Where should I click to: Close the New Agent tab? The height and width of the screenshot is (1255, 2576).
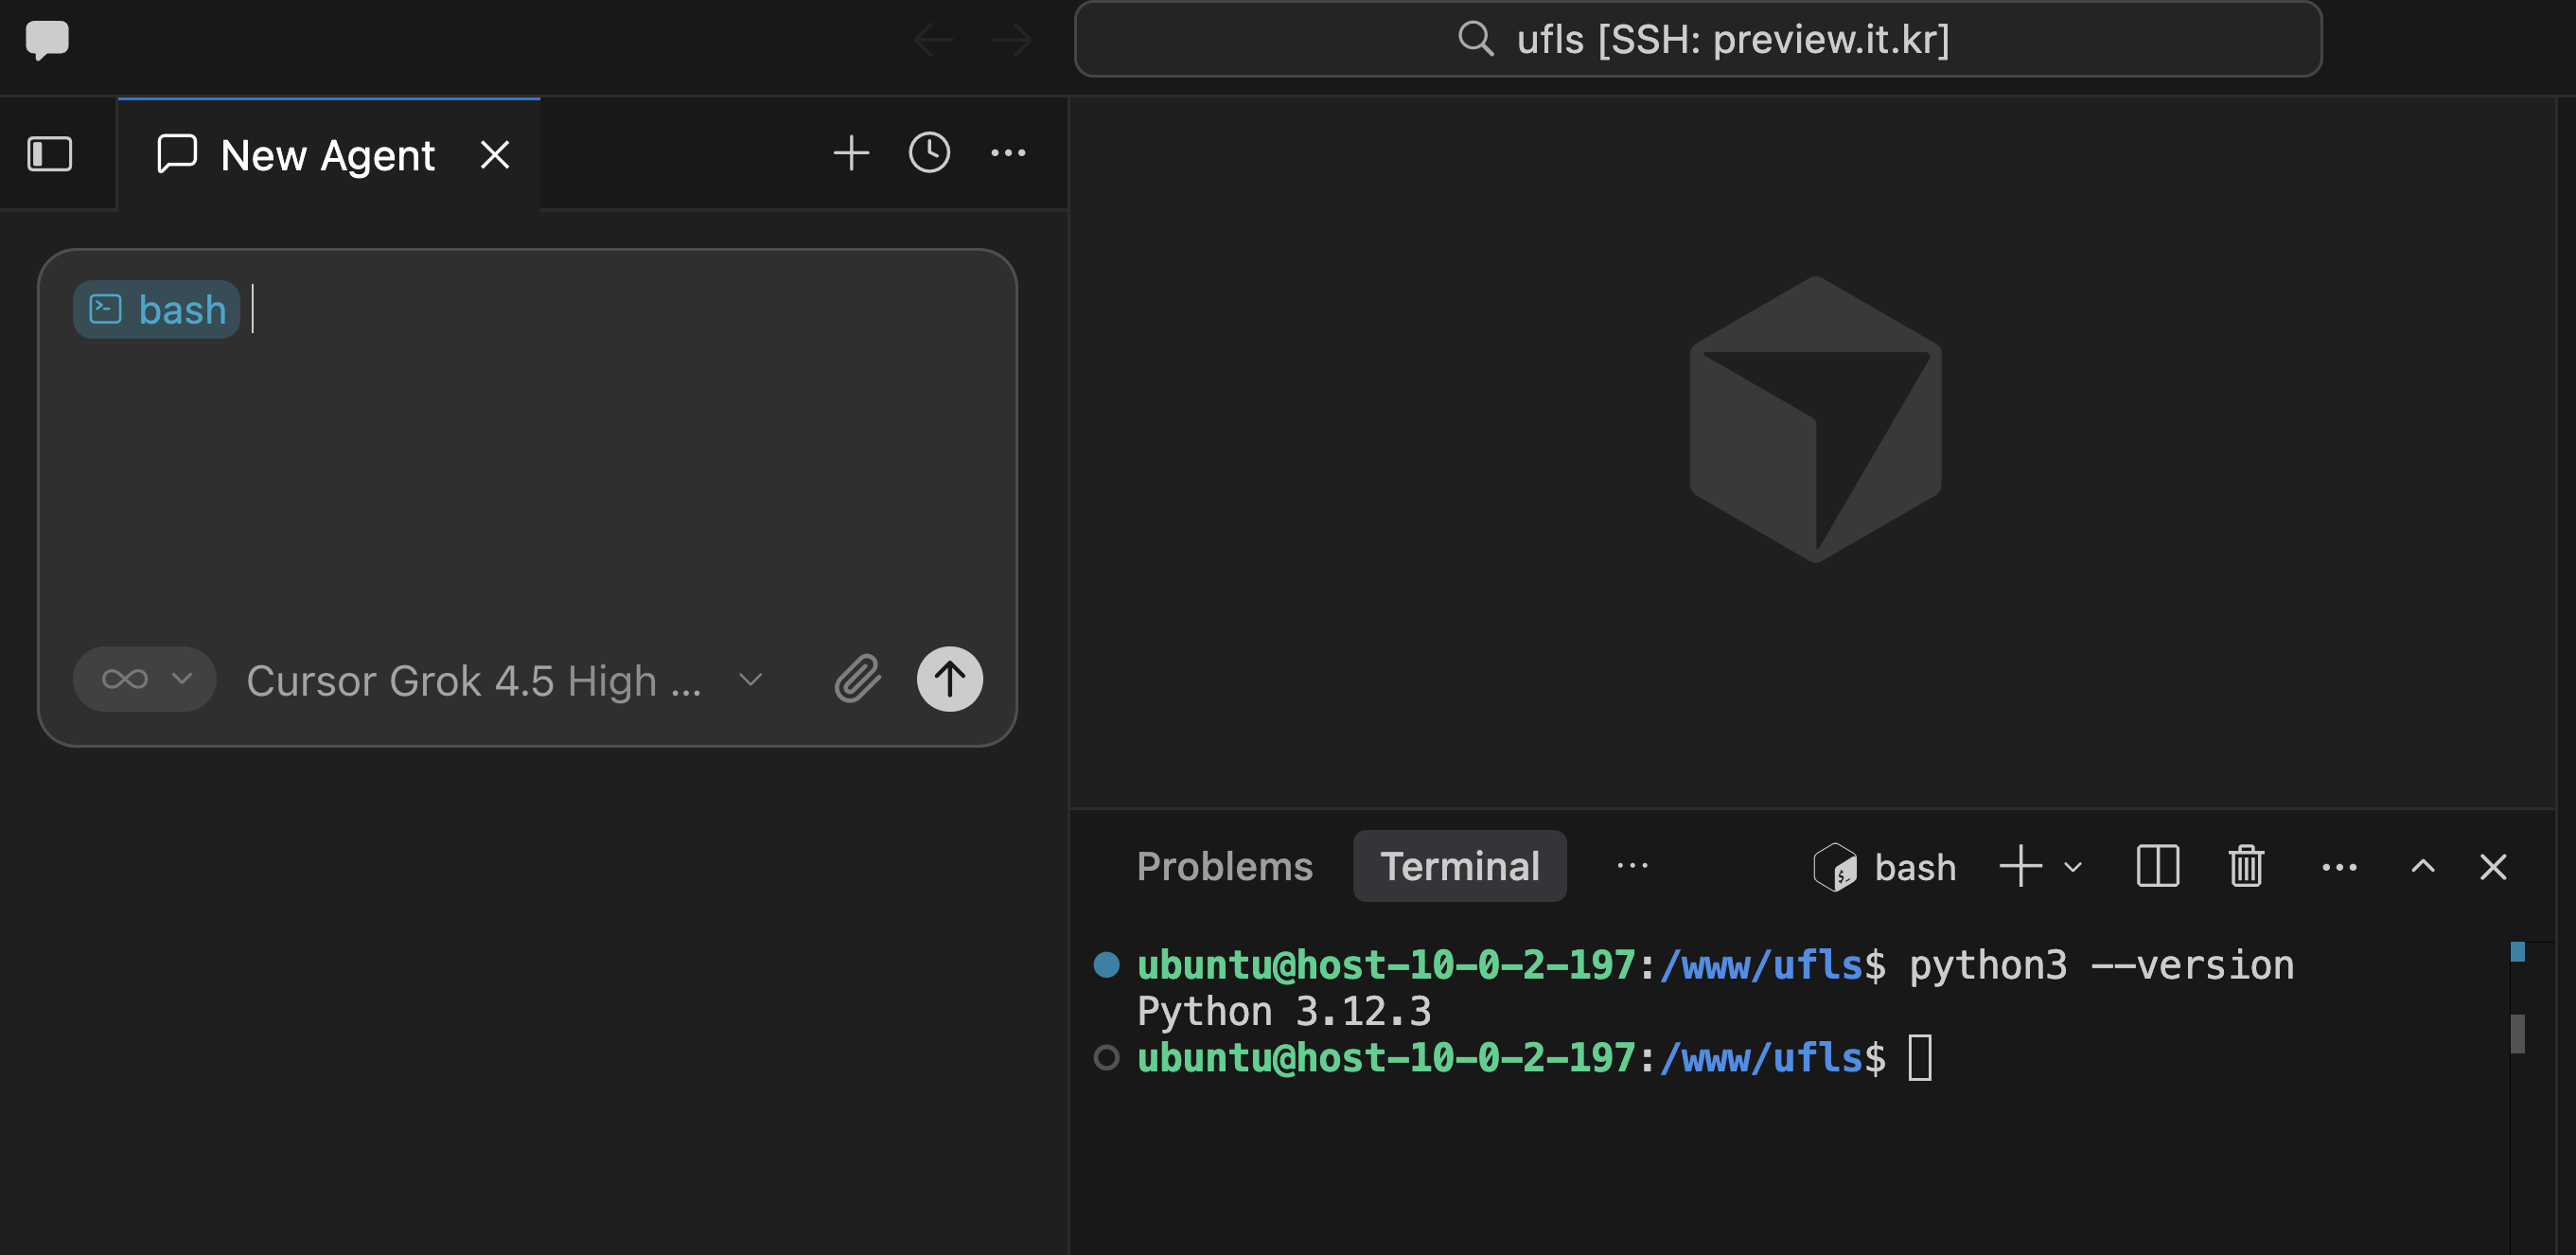(x=495, y=155)
